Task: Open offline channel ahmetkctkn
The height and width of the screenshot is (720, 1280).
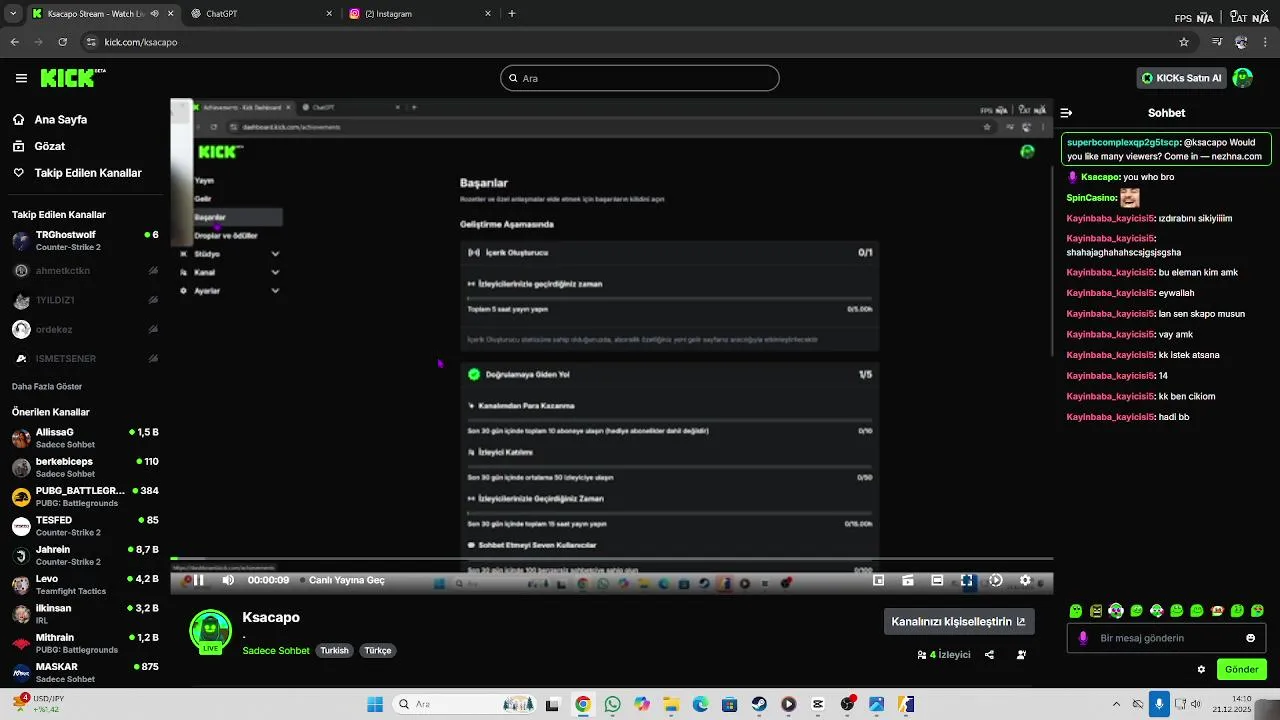Action: tap(85, 270)
